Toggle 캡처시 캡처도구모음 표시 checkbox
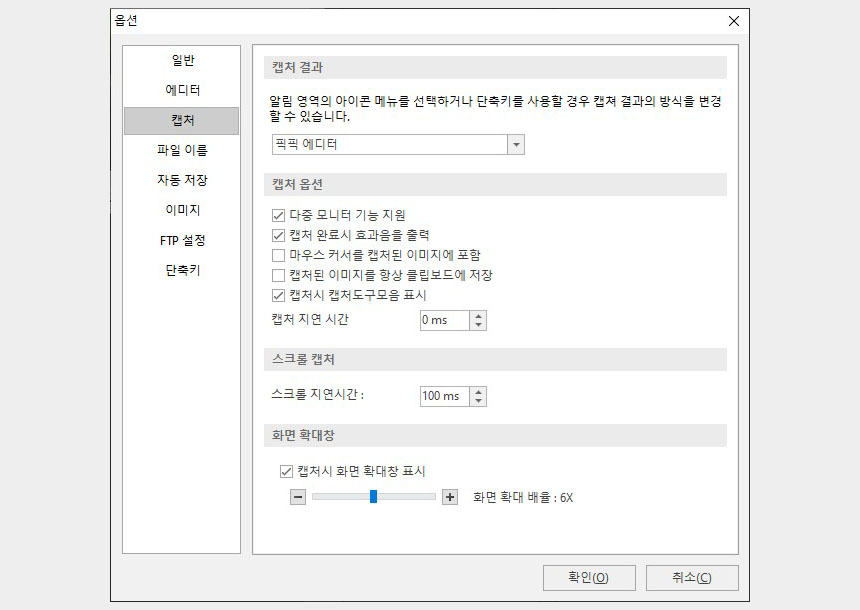Screen dimensions: 860x610 point(278,295)
